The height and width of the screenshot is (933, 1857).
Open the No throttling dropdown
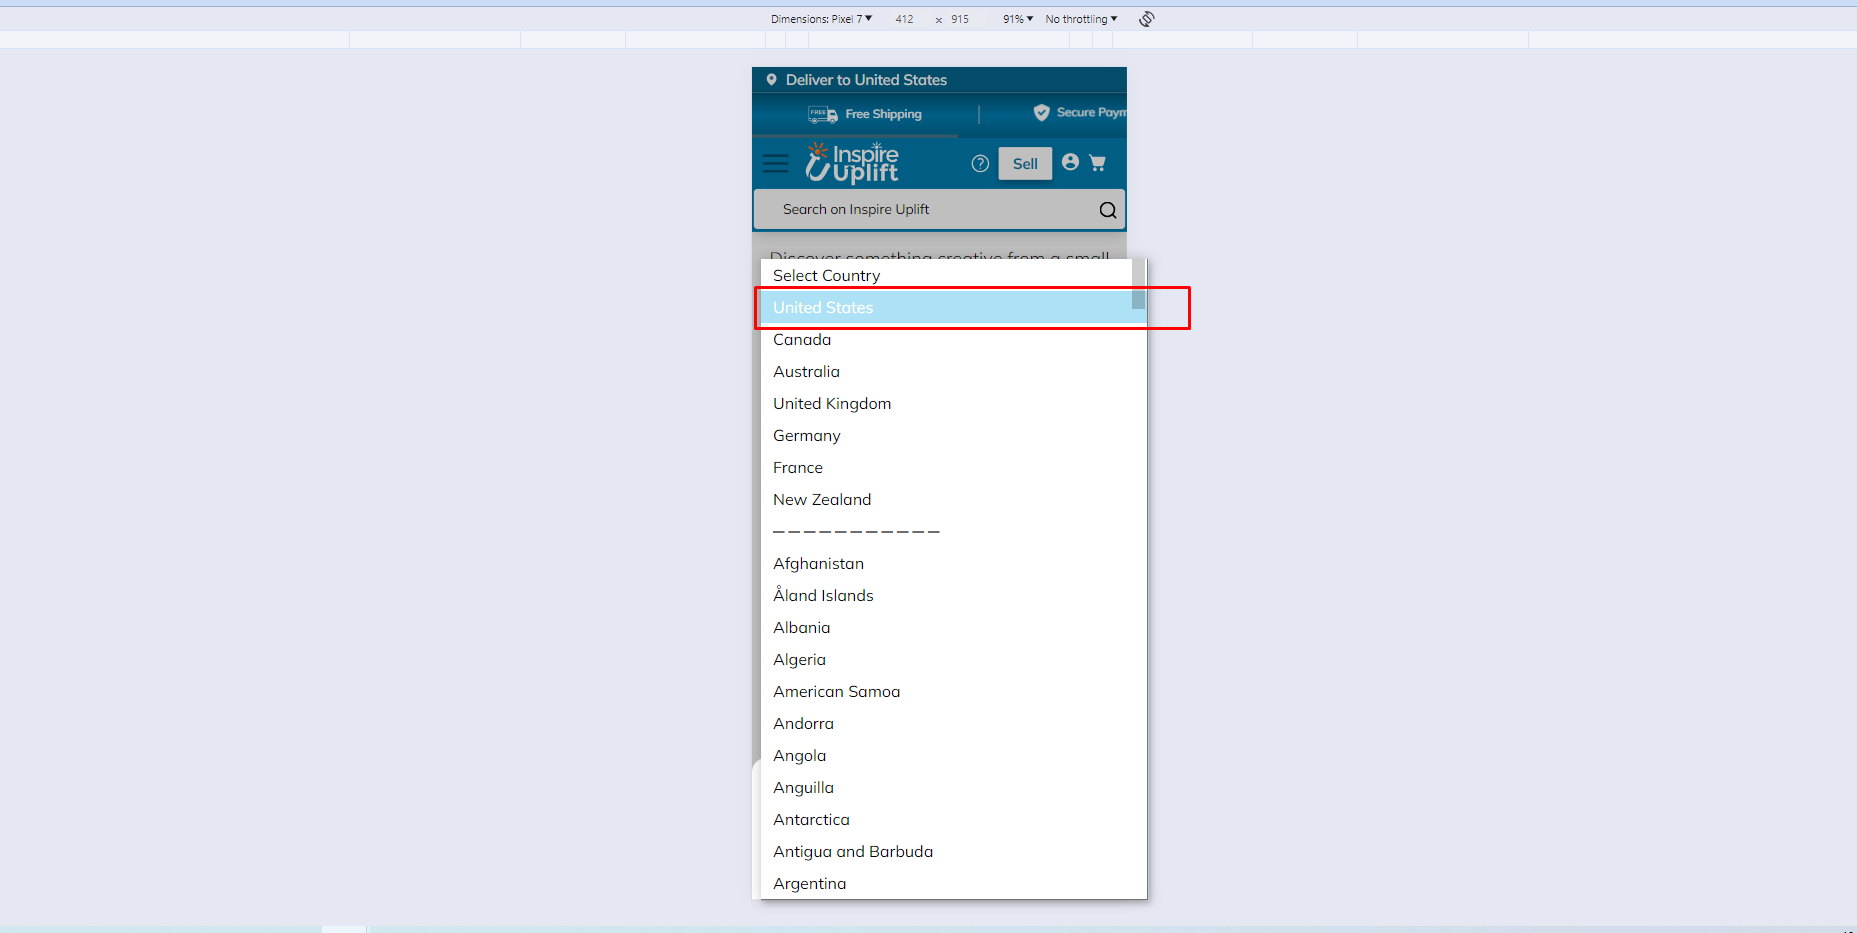click(x=1081, y=19)
